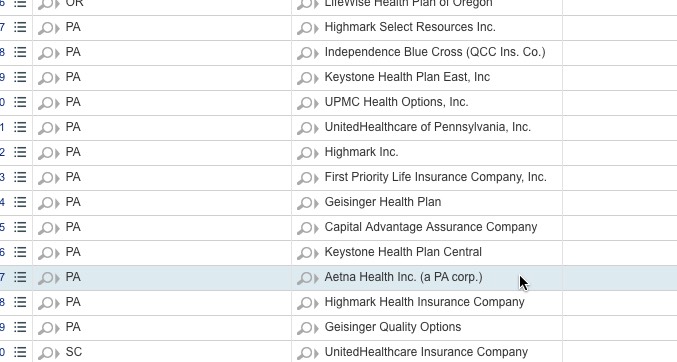
Task: Click the search icon beside Keystone Health Plan Central
Action: tap(308, 253)
